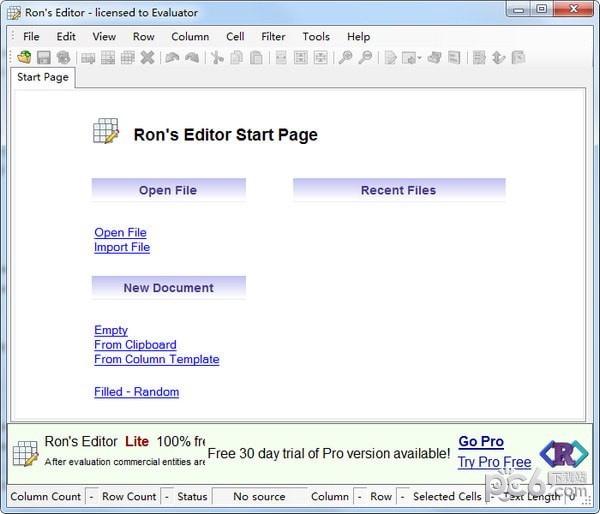Viewport: 600px width, 514px height.
Task: Click the Open File link
Action: coord(121,233)
